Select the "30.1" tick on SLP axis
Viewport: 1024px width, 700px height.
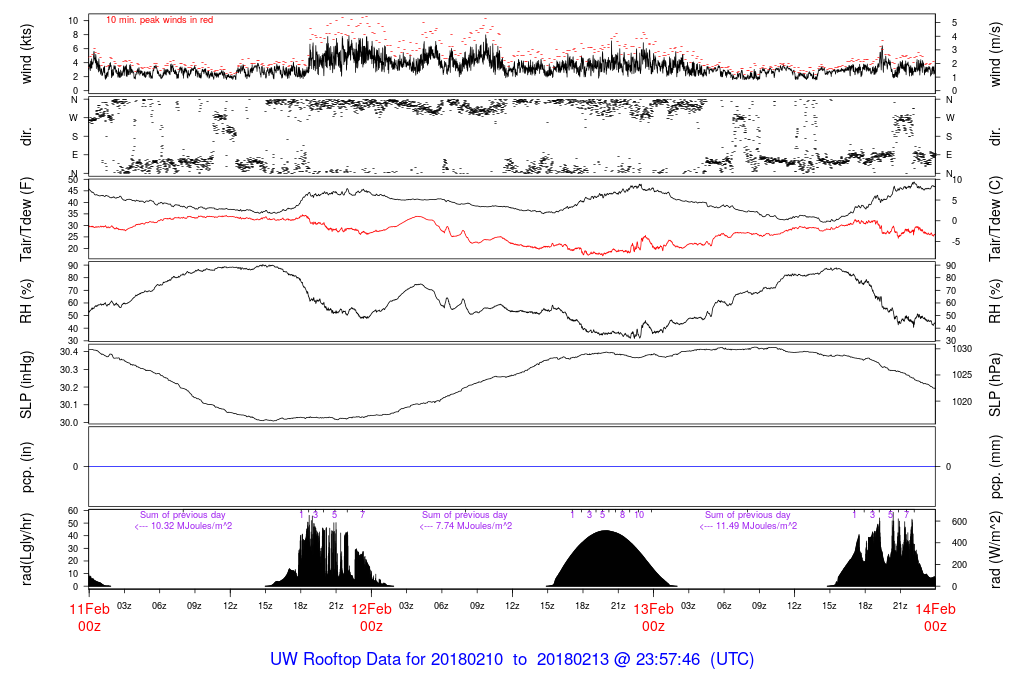[70, 405]
